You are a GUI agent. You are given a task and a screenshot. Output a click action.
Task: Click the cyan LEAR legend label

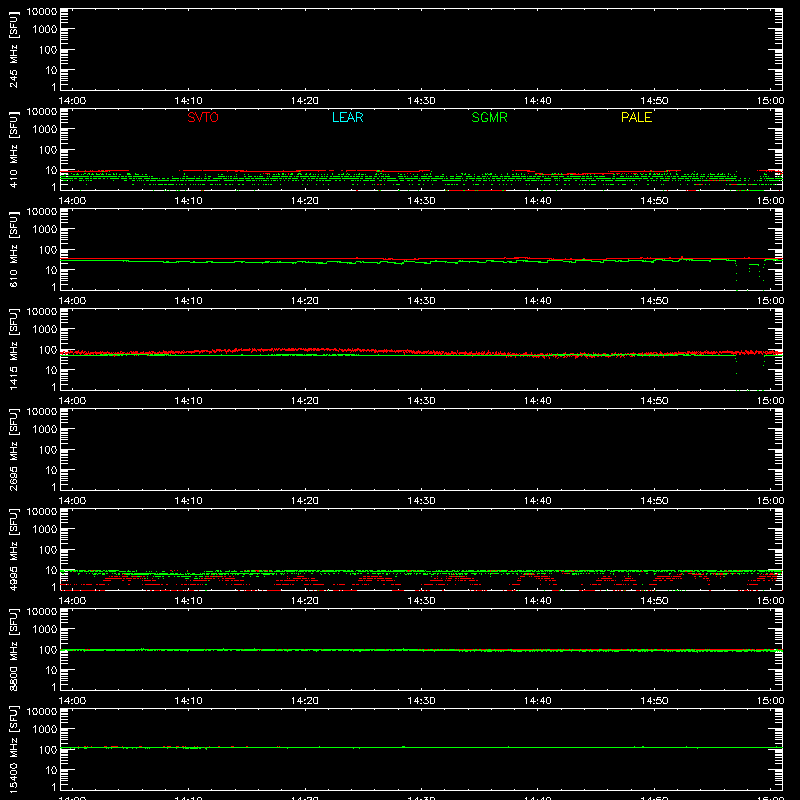tap(347, 117)
